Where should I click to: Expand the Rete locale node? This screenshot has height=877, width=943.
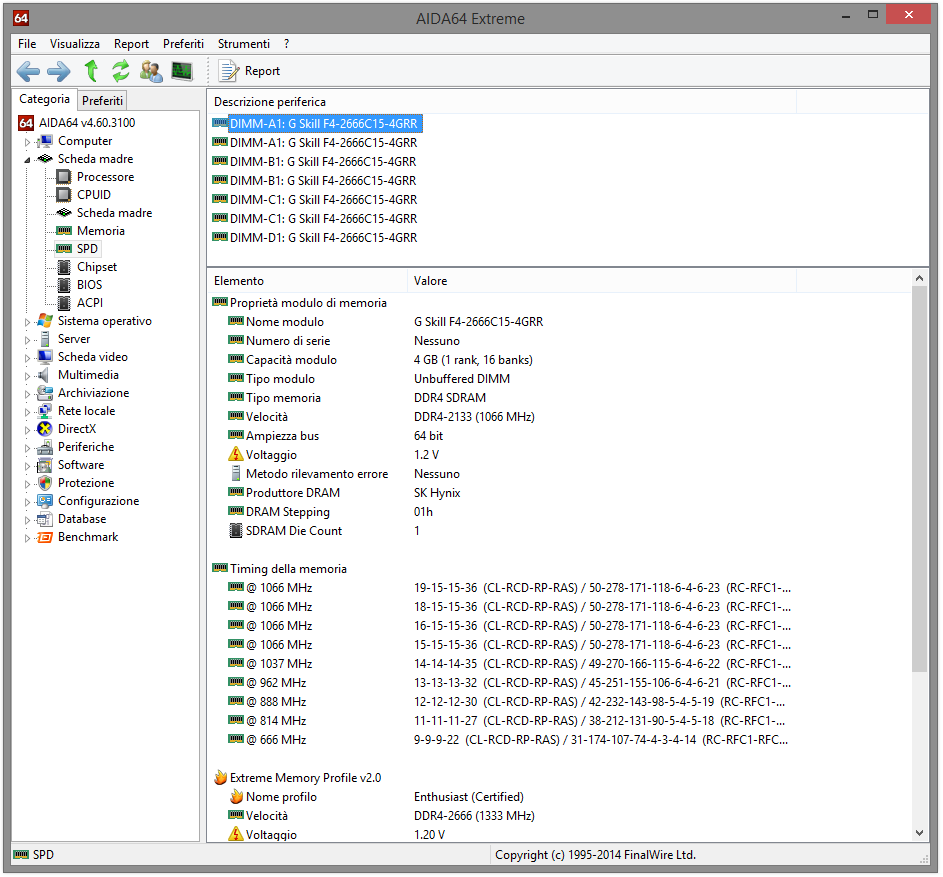(26, 412)
